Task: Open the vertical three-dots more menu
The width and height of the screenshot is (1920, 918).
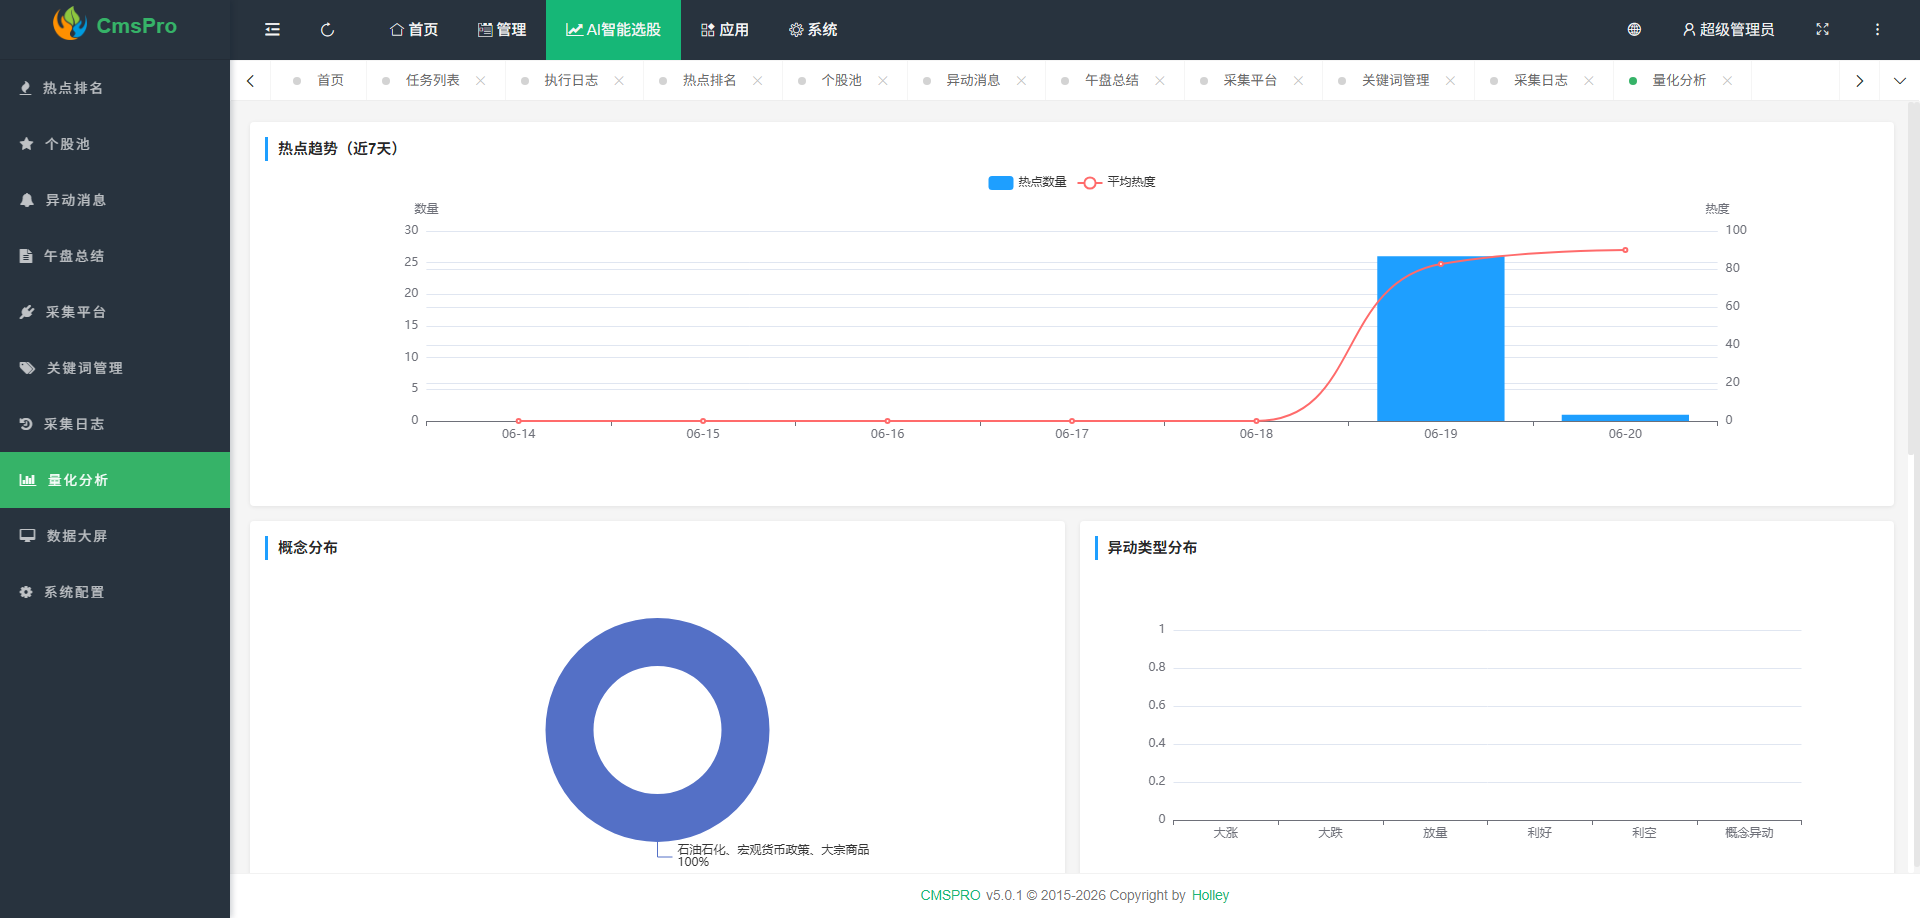Action: (x=1877, y=30)
